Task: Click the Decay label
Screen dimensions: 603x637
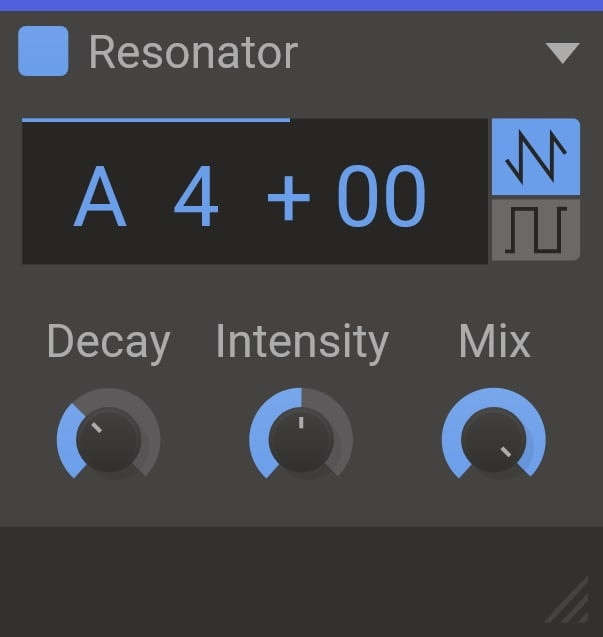Action: coord(108,342)
